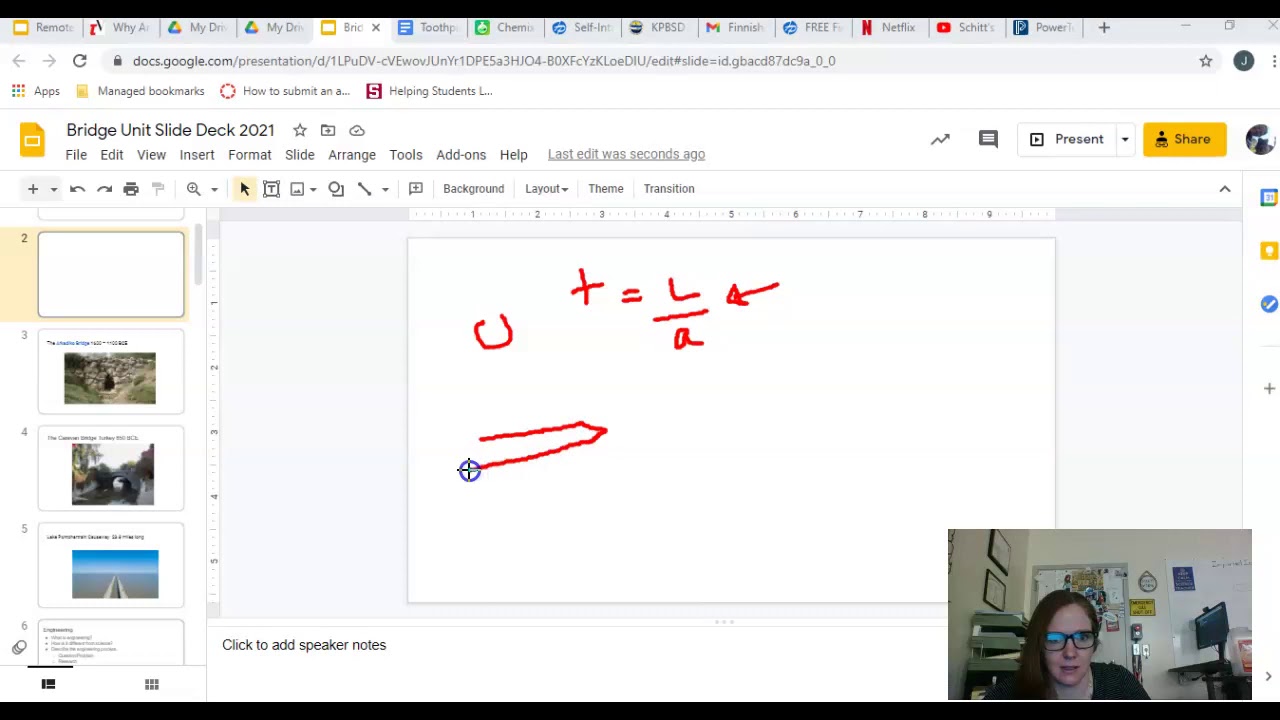1280x720 pixels.
Task: Open the Layout dropdown
Action: tap(547, 189)
